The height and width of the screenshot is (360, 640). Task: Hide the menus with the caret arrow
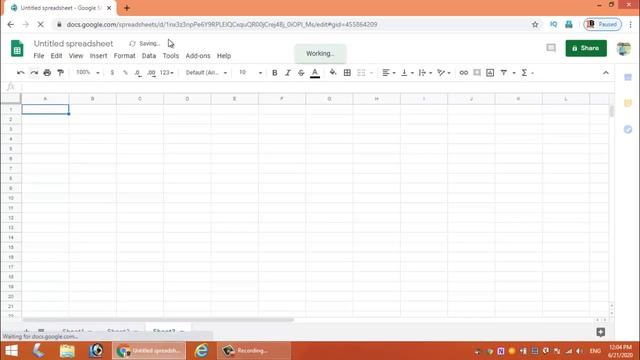pyautogui.click(x=606, y=73)
